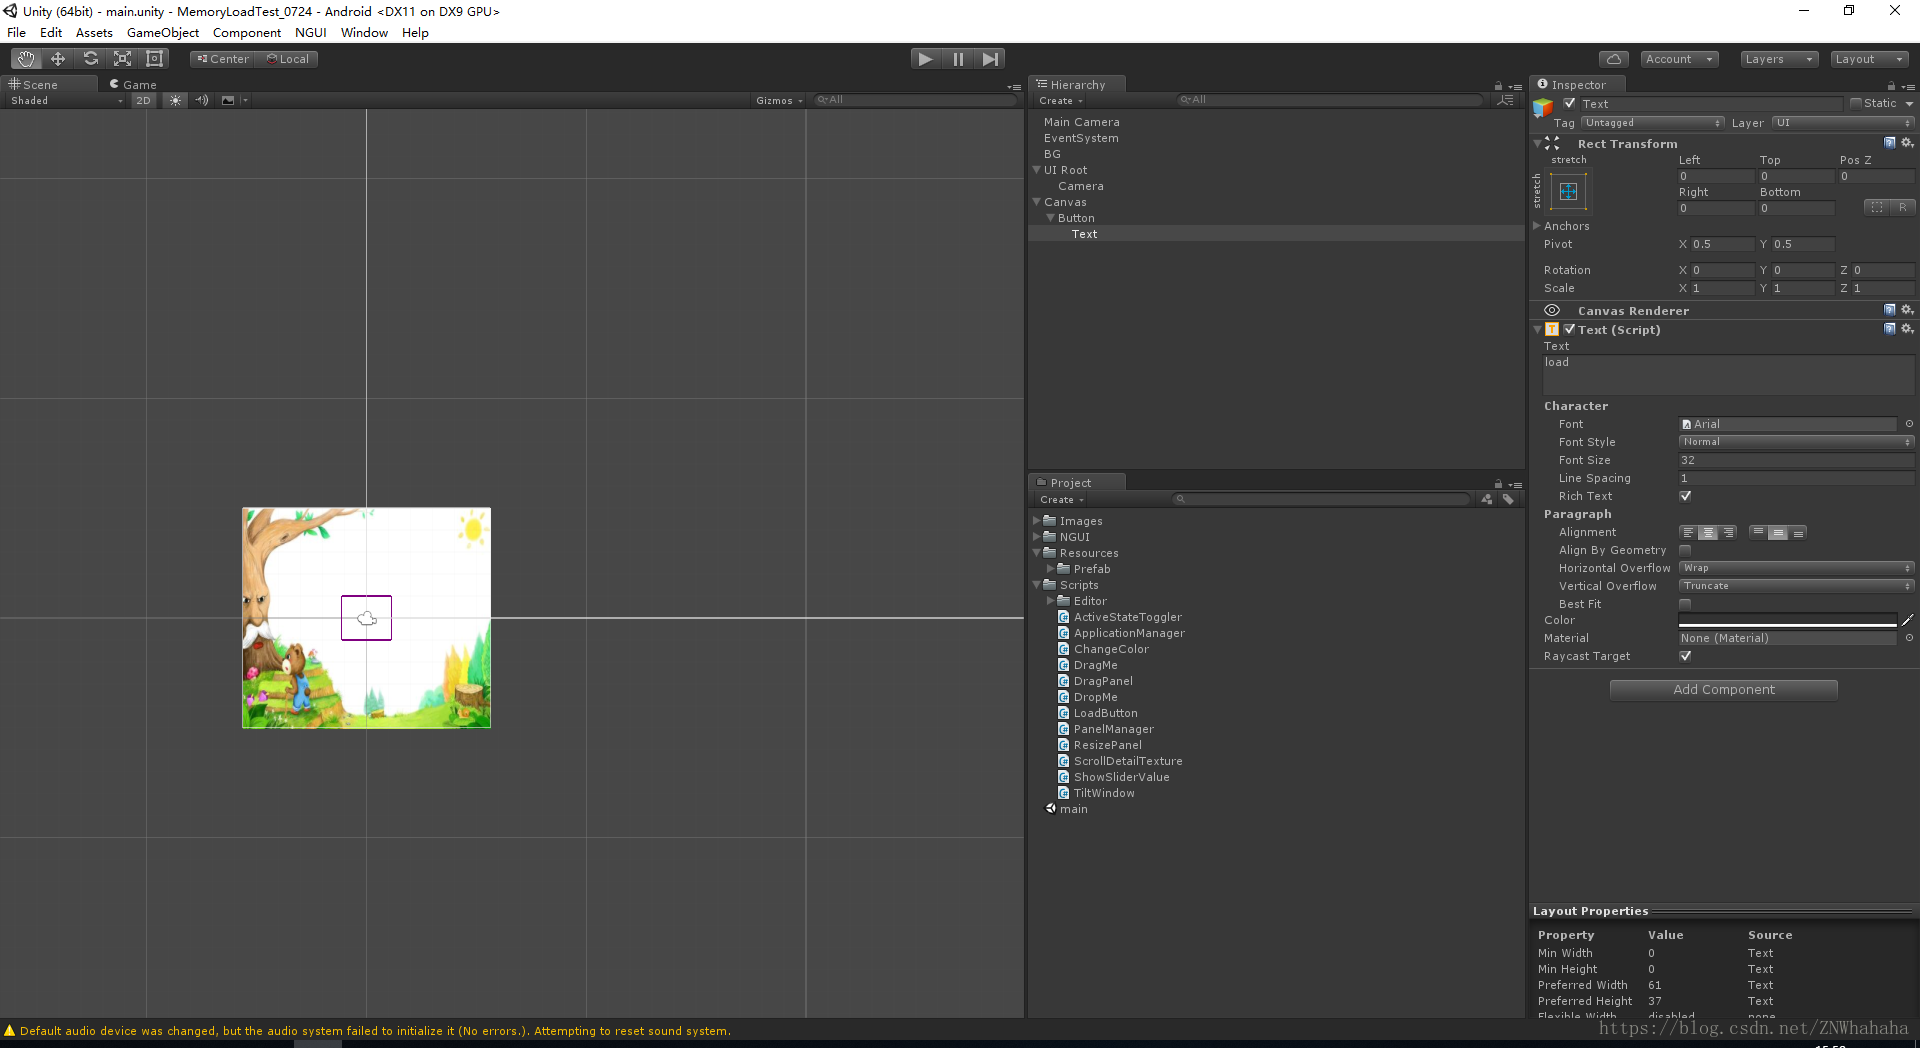The image size is (1920, 1048).
Task: Open the Window menu
Action: (364, 33)
